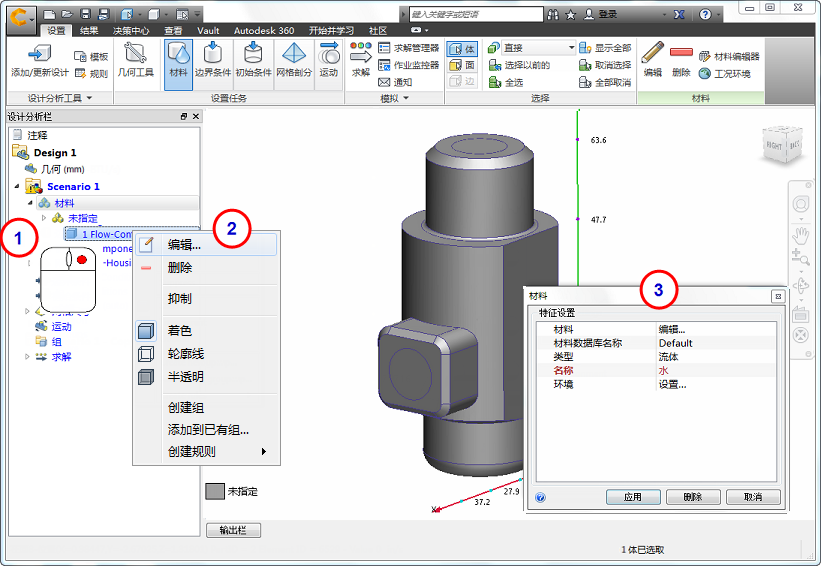Toggle Edge selection mode
The width and height of the screenshot is (821, 566).
click(x=462, y=81)
